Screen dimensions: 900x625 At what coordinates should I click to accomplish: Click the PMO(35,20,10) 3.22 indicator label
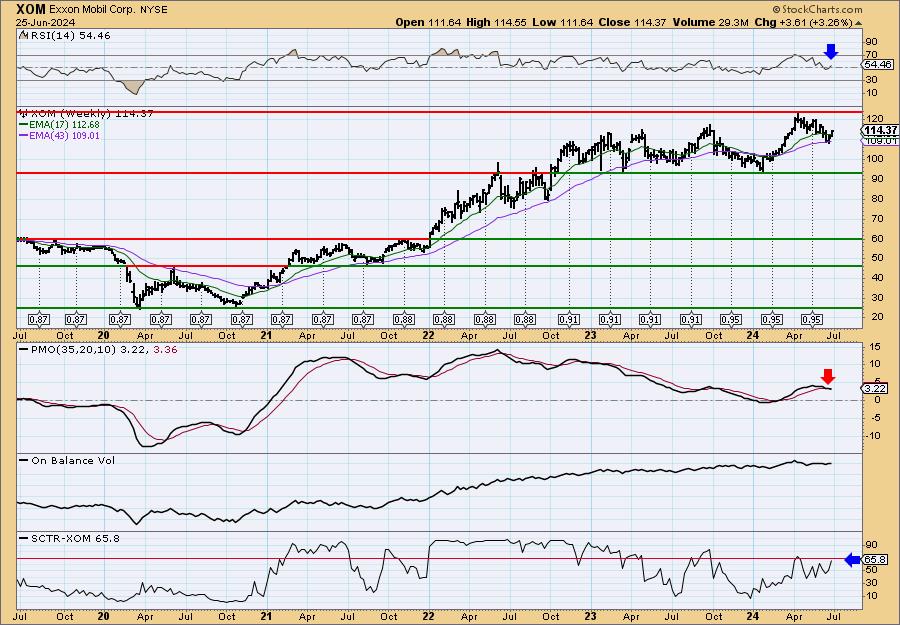pos(89,349)
